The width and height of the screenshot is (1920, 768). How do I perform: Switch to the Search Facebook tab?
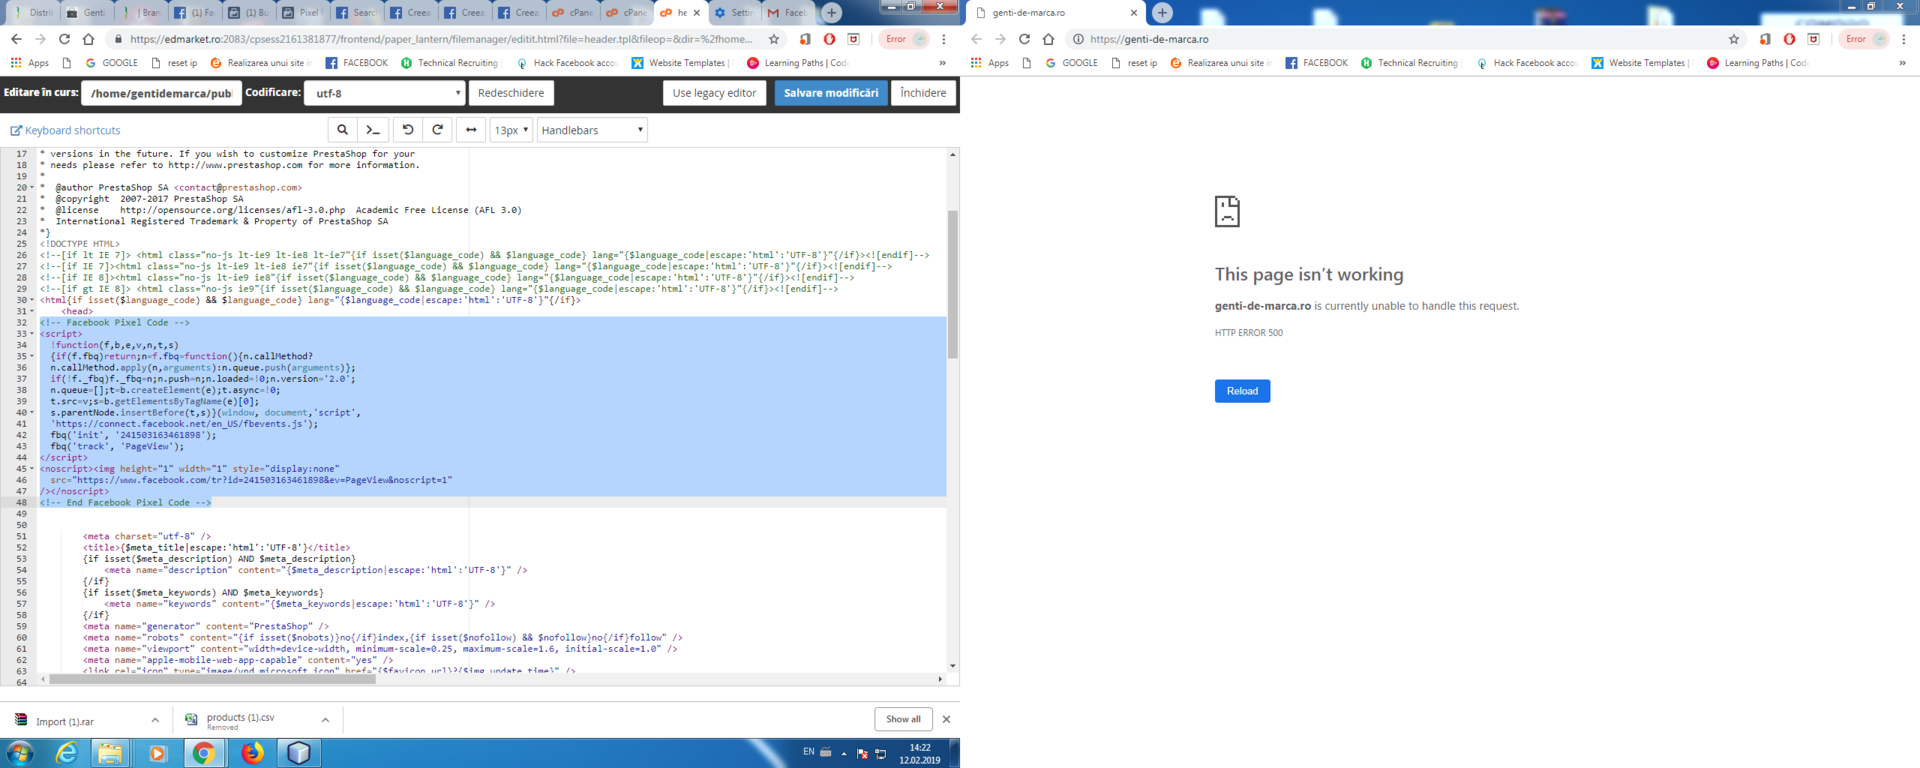(x=356, y=13)
